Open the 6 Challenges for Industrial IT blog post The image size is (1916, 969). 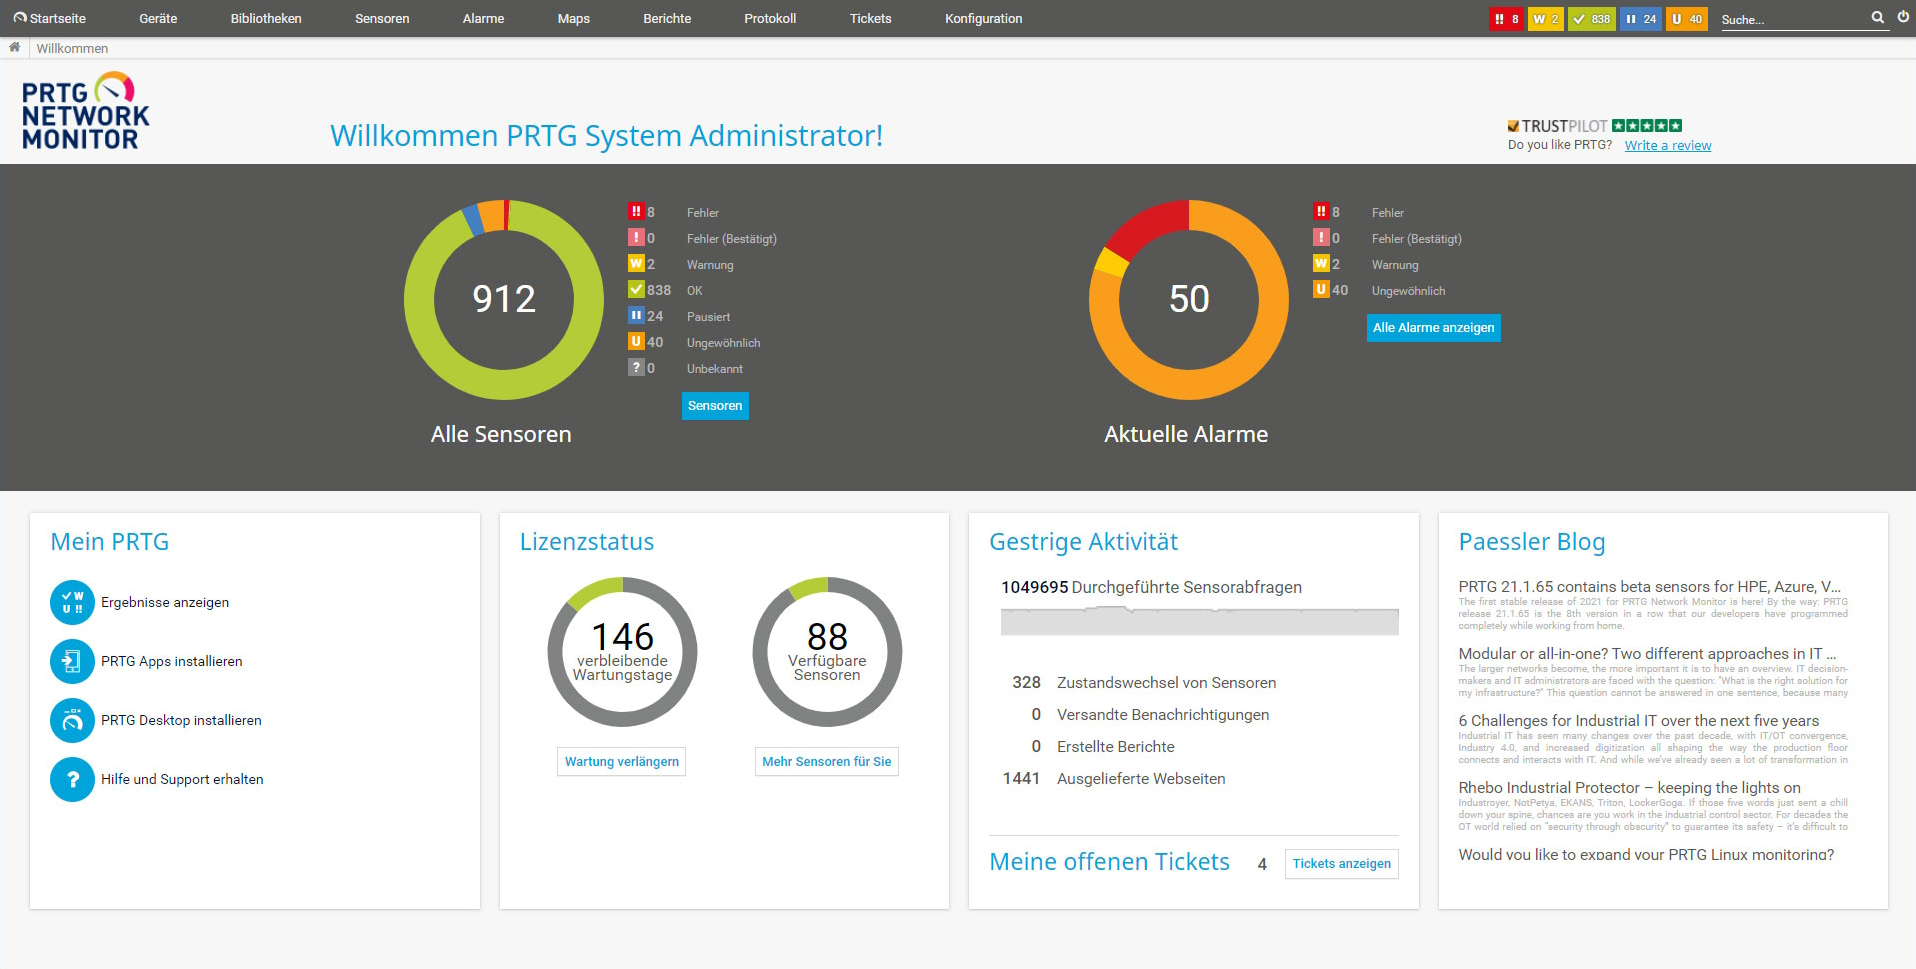tap(1638, 721)
